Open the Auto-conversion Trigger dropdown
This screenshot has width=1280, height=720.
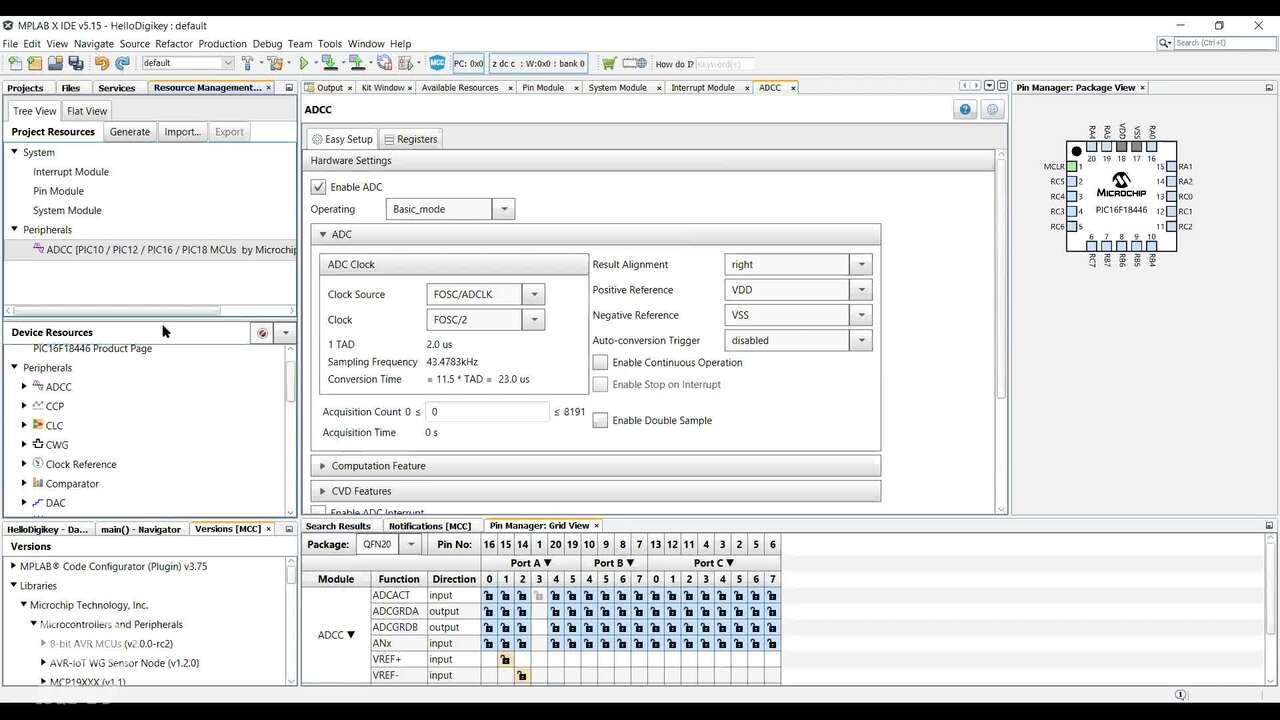pos(861,341)
